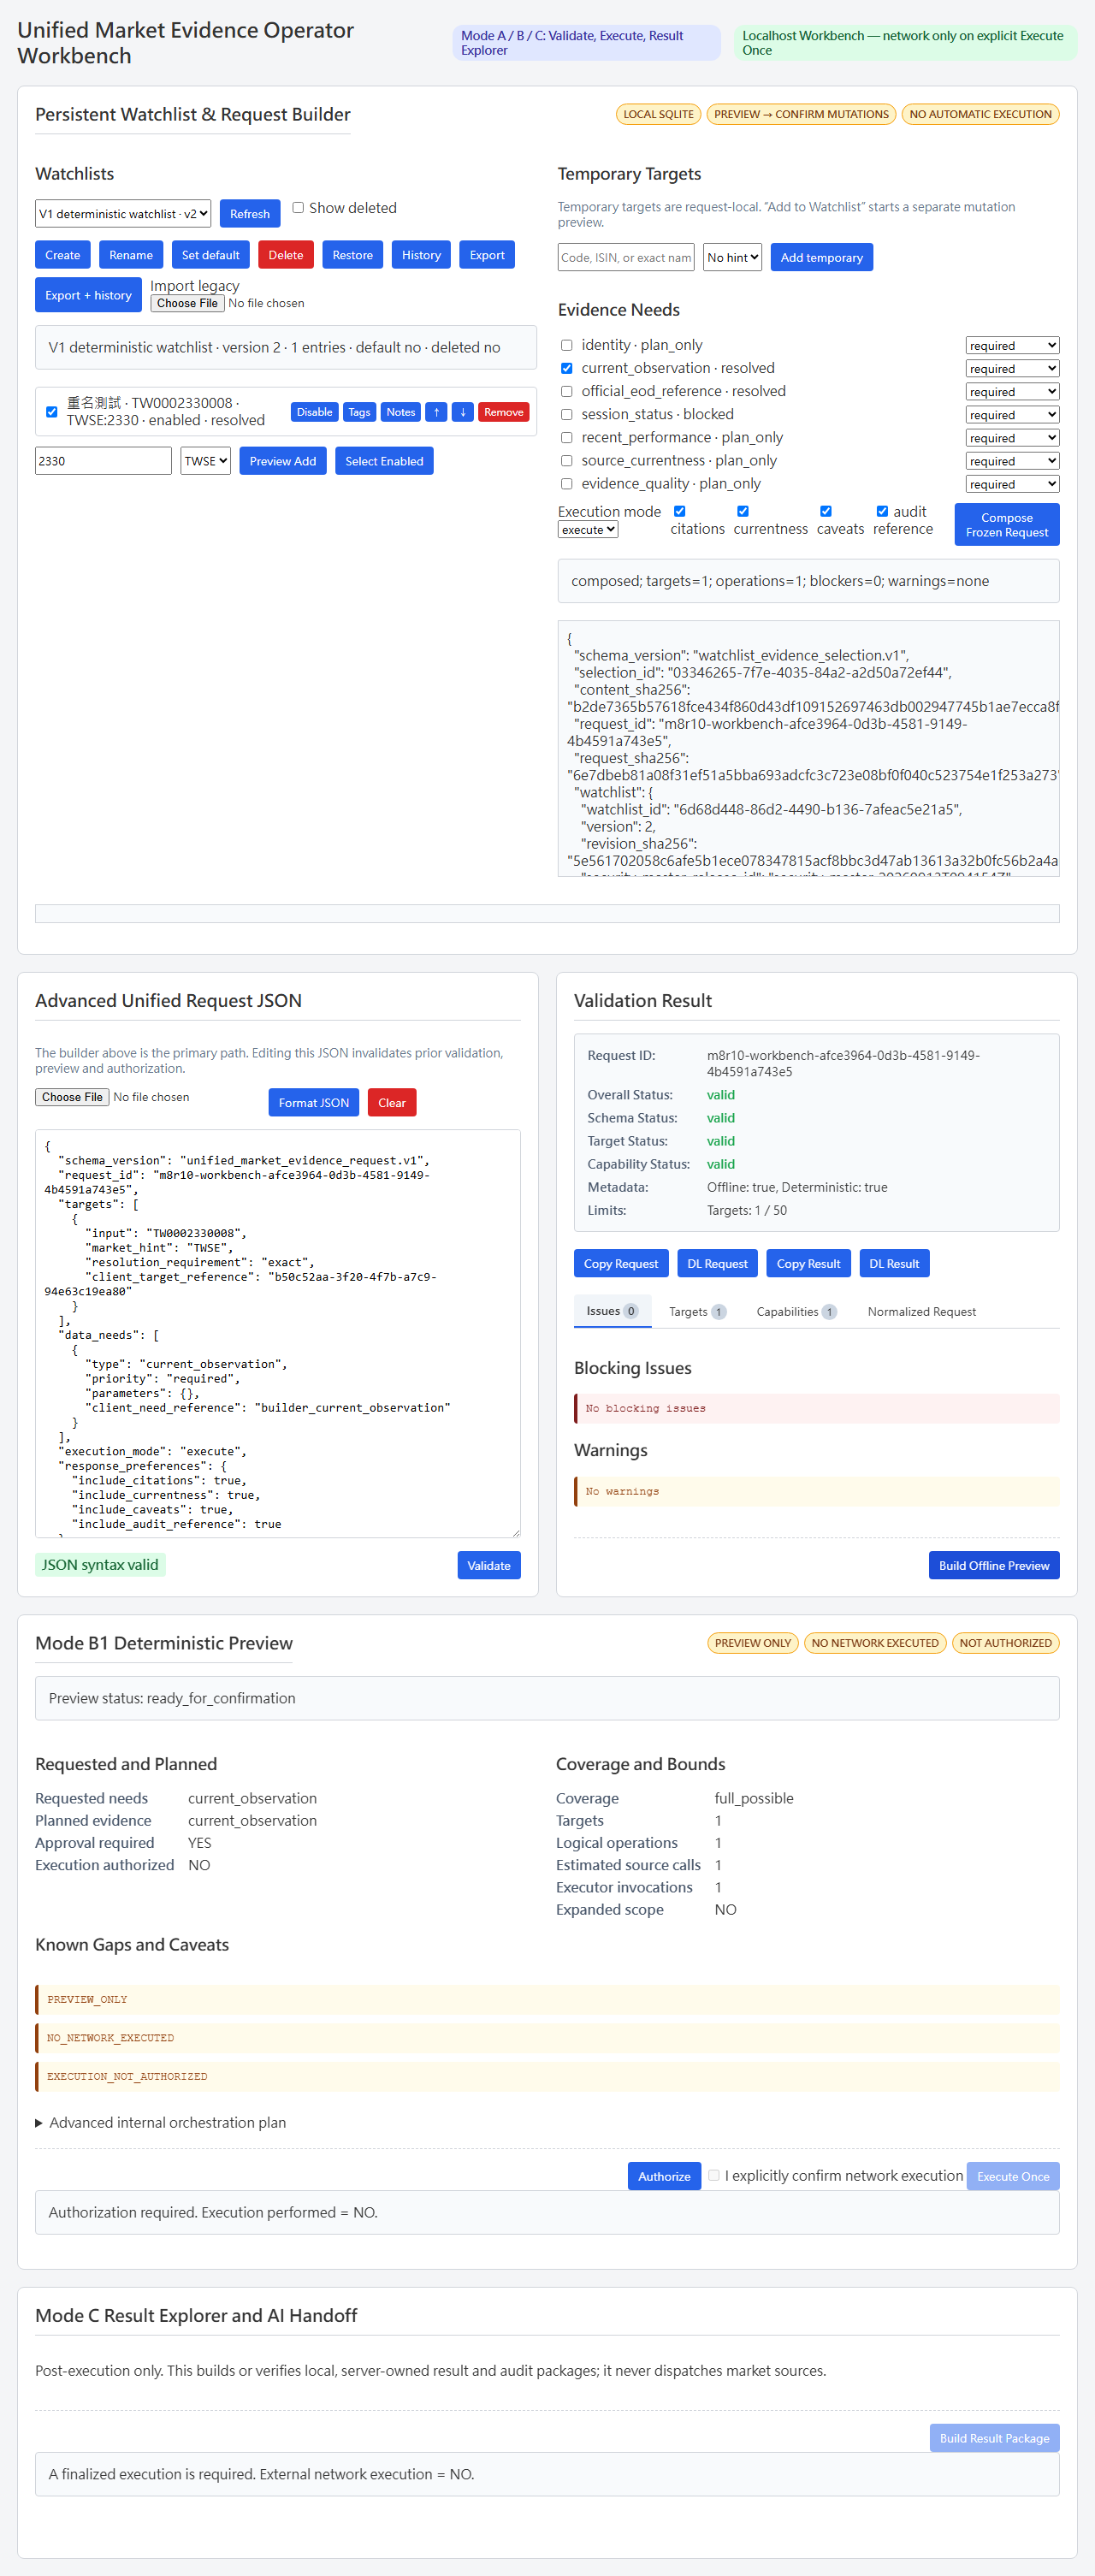Open the Capabilities tab
Viewport: 1095px width, 2576px height.
pos(796,1312)
